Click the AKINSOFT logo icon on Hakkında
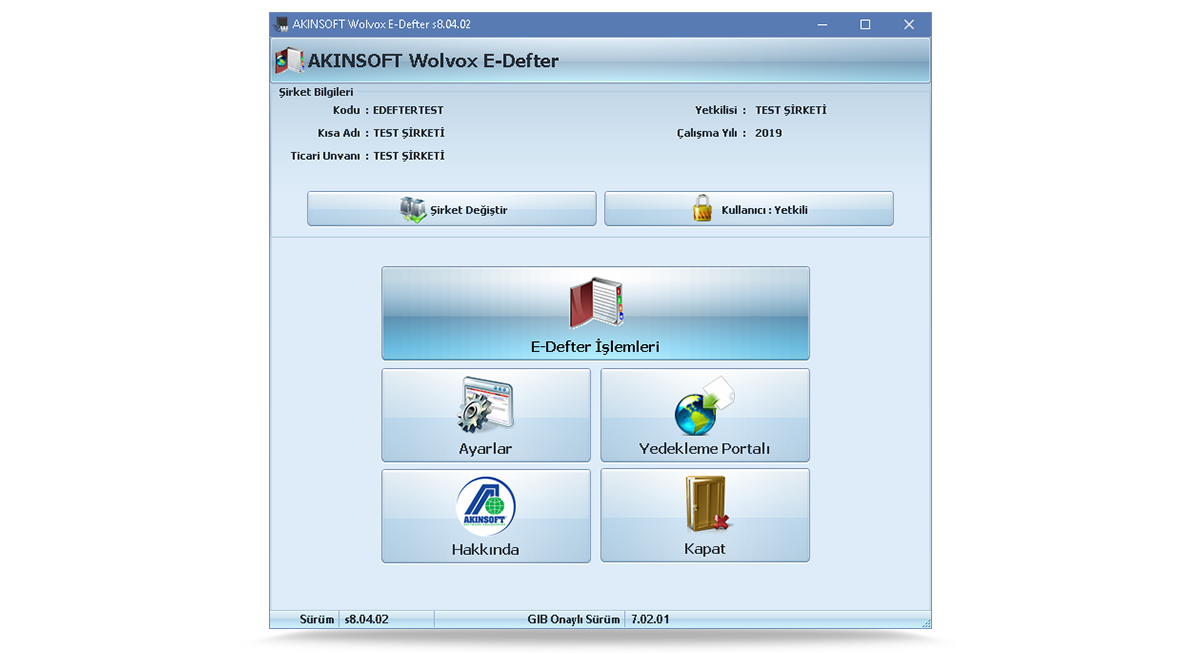 pos(486,505)
